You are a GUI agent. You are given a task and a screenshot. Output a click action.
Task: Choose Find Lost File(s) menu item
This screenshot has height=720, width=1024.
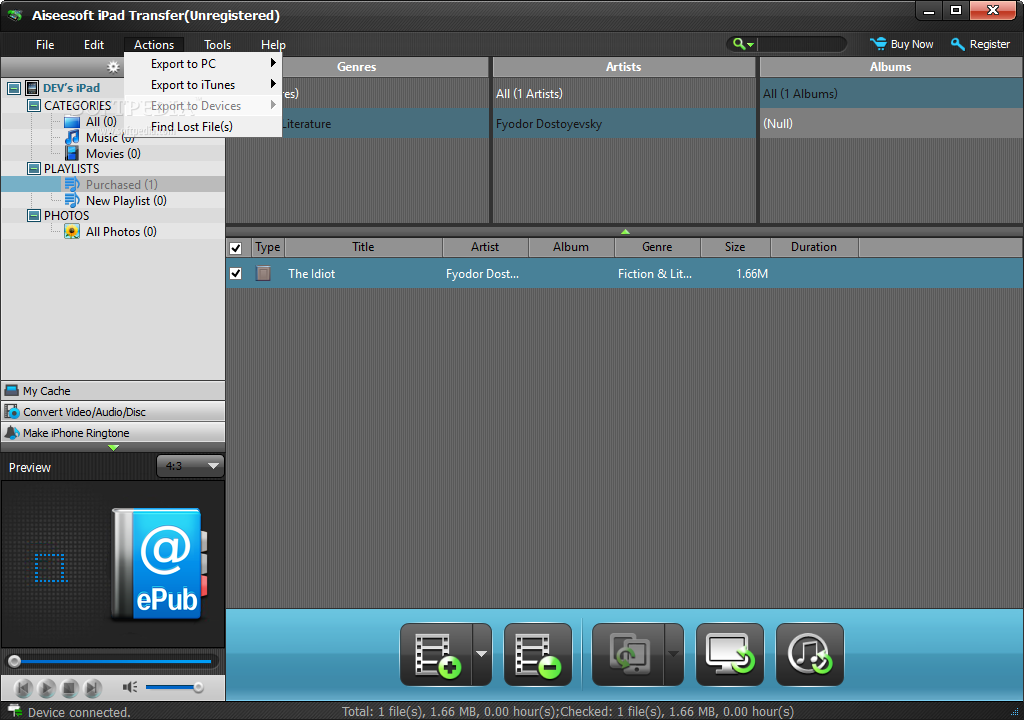pos(203,126)
